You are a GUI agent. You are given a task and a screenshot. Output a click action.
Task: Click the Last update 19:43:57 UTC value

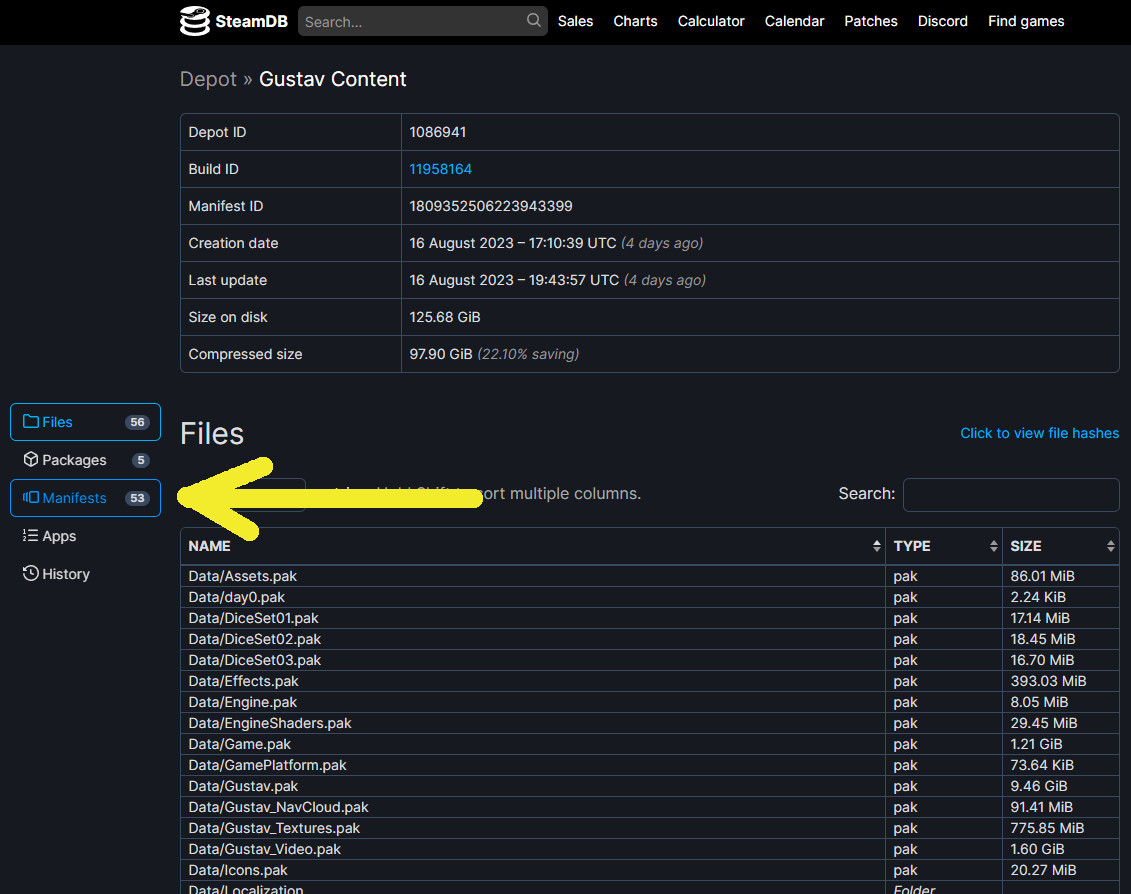point(514,280)
